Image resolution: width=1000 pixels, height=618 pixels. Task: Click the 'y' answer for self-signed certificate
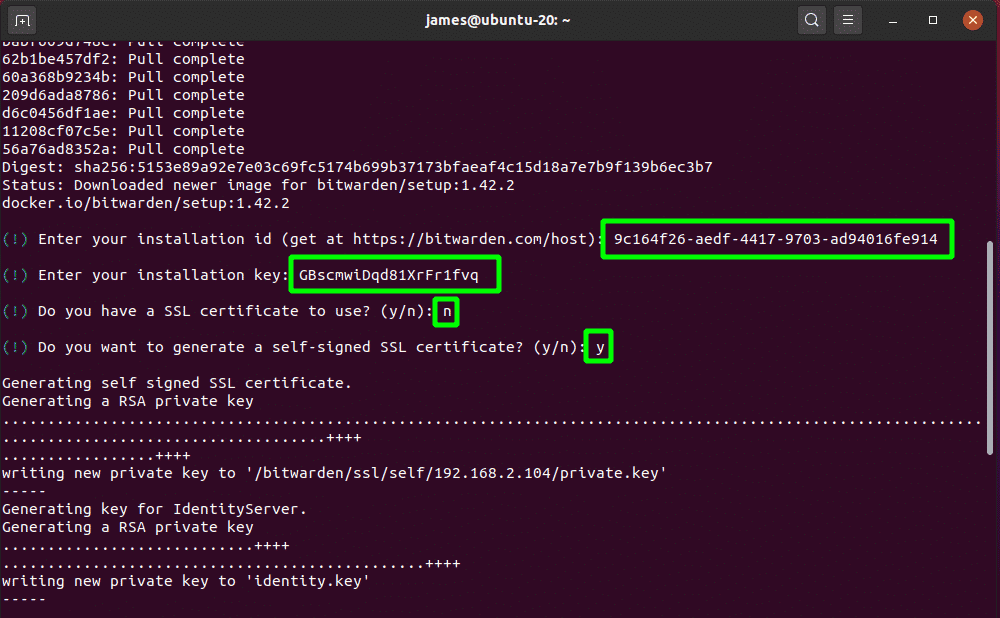(599, 348)
